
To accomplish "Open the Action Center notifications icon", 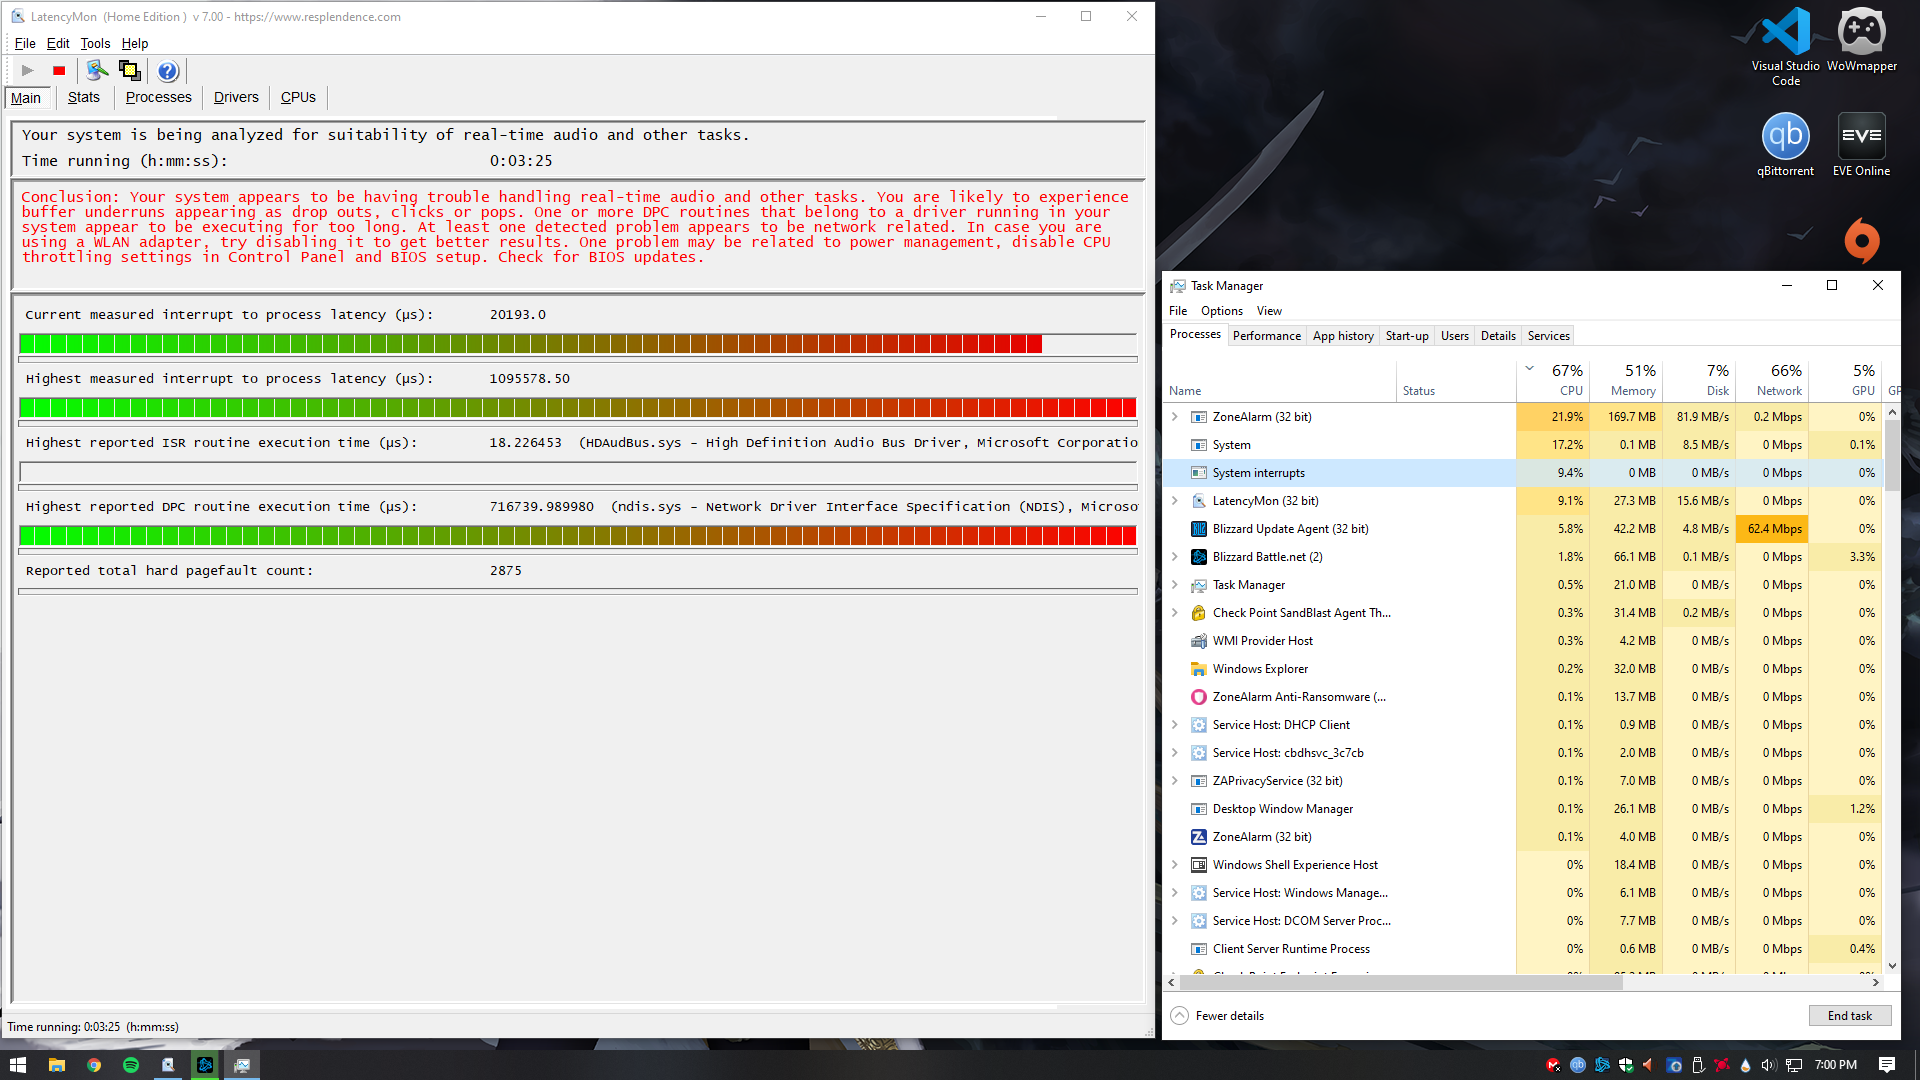I will click(1887, 1065).
